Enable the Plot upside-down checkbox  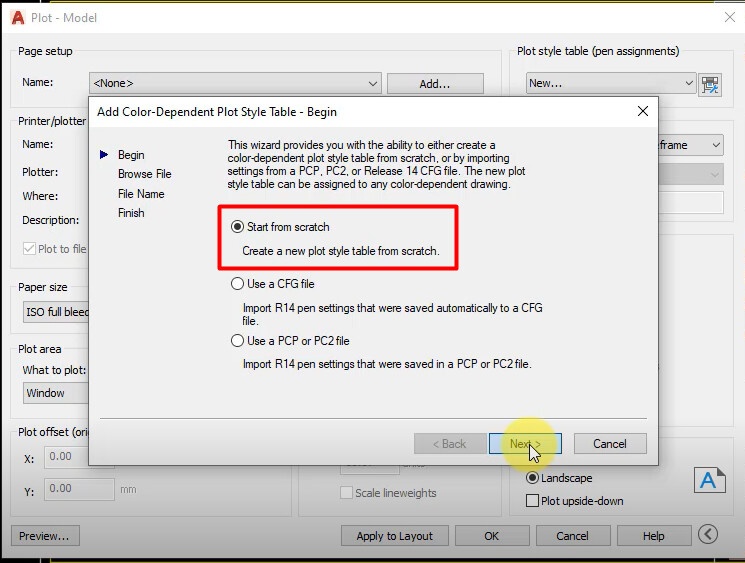(532, 500)
